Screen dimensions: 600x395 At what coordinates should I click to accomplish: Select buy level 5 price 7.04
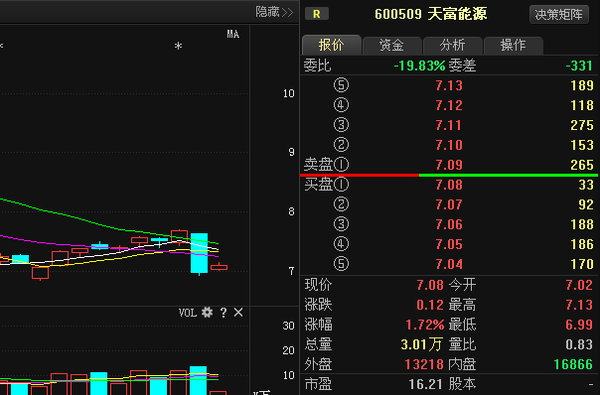coord(449,264)
